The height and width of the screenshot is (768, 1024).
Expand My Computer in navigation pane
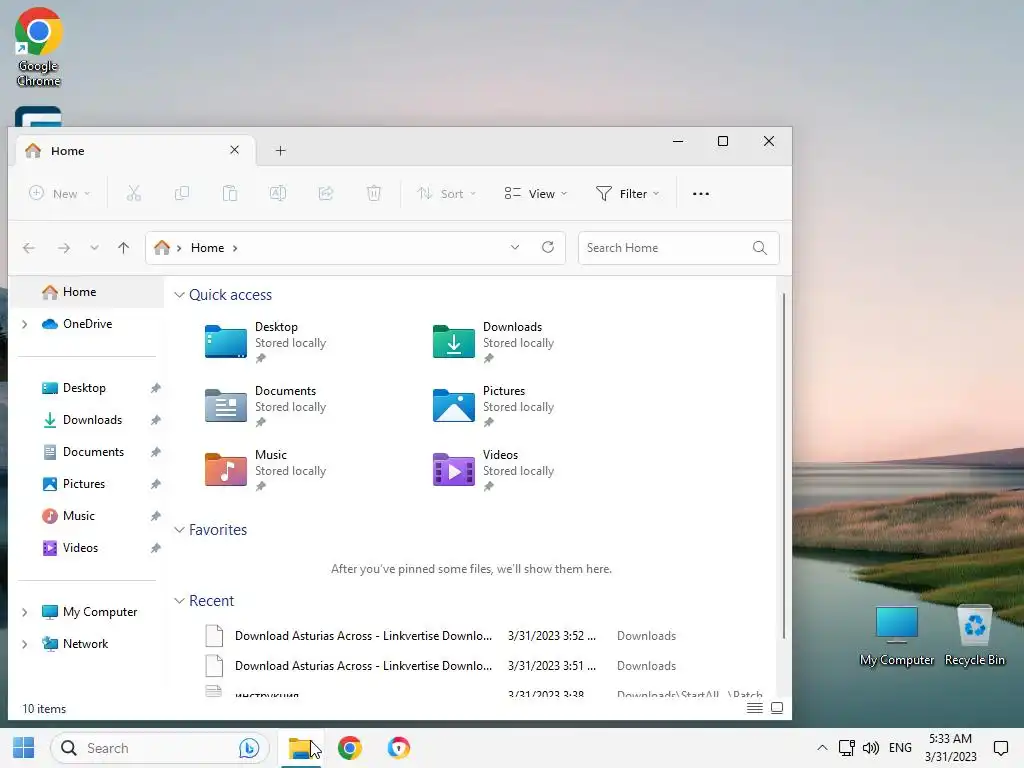pyautogui.click(x=25, y=613)
